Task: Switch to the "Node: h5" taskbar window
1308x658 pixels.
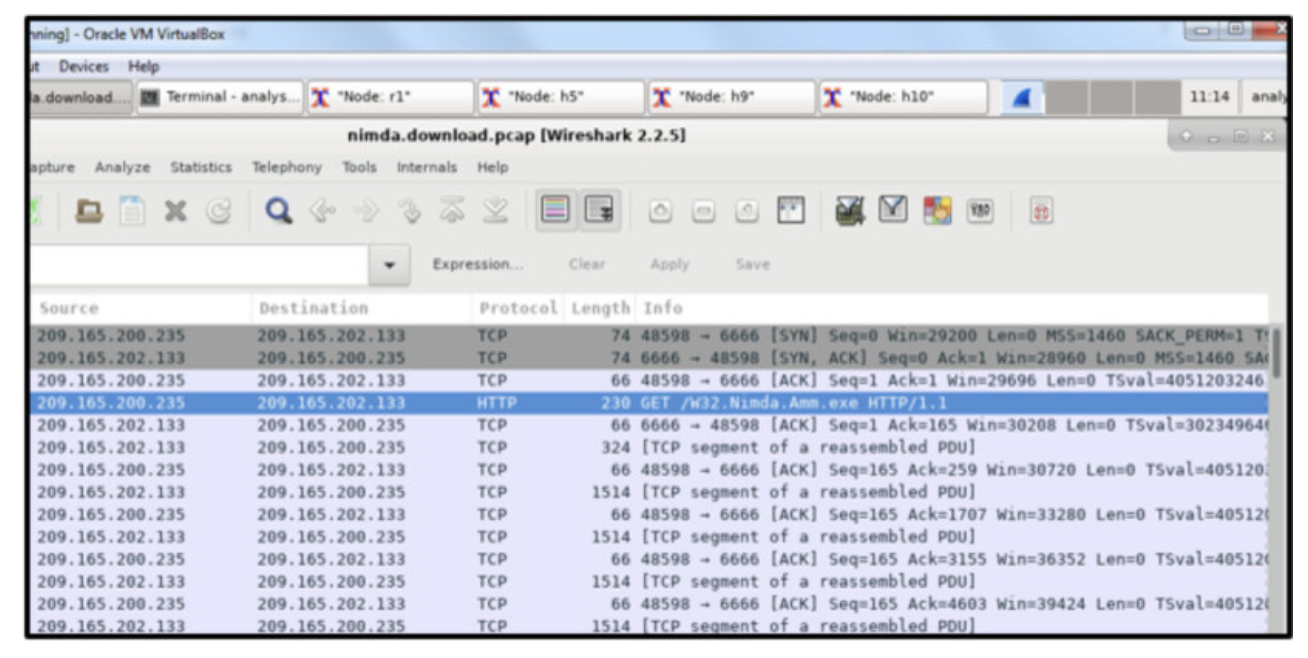Action: tap(560, 97)
